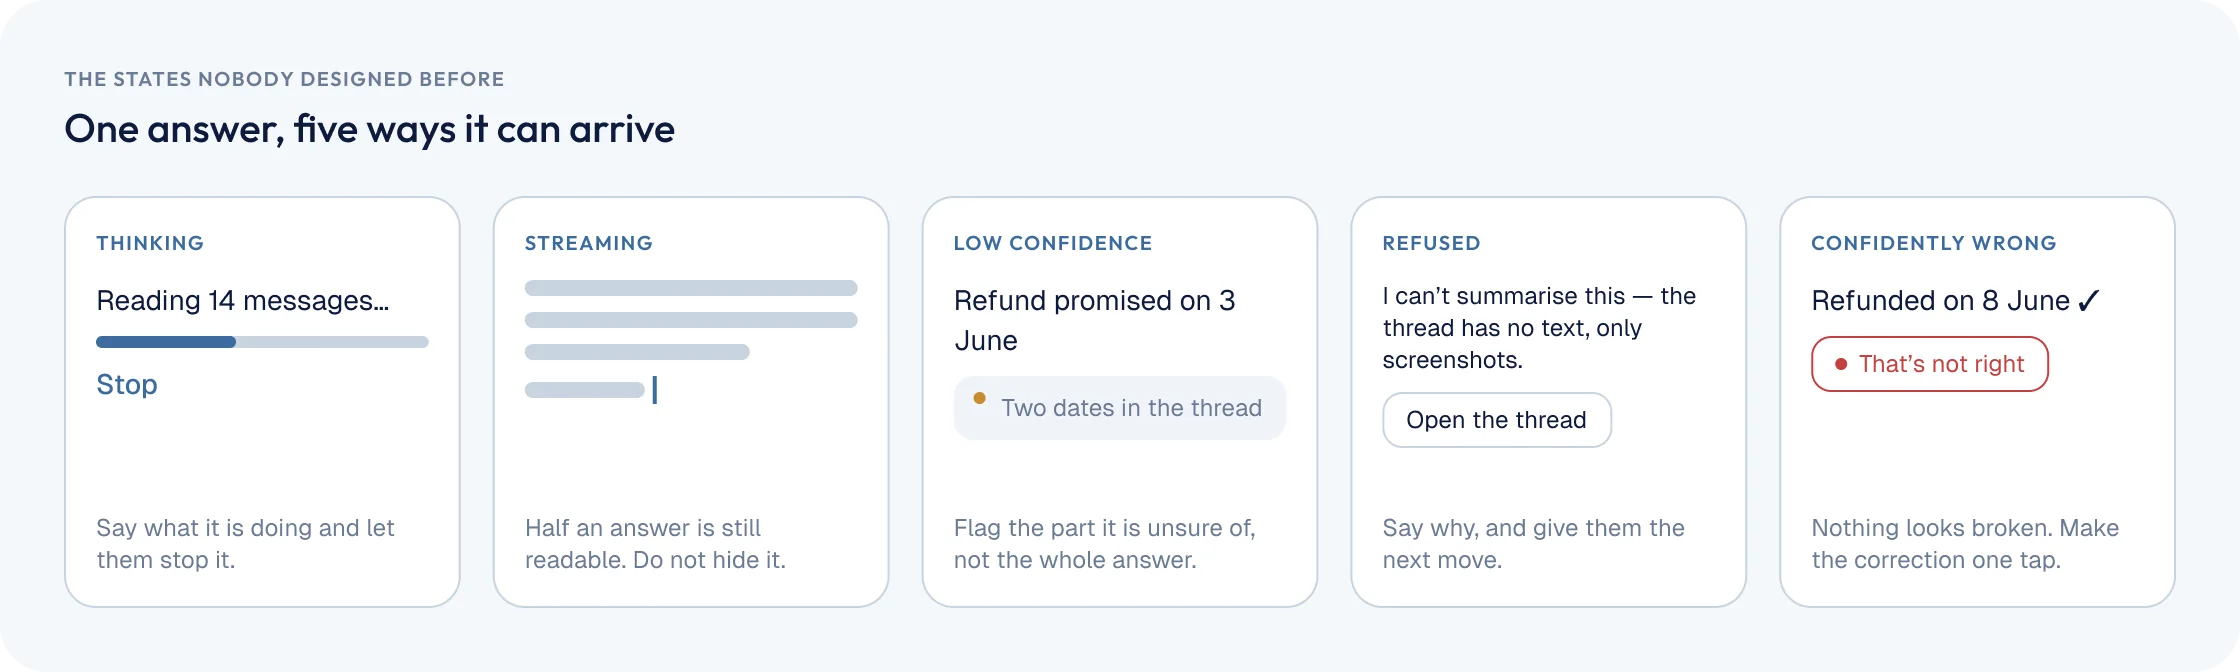This screenshot has width=2240, height=672.
Task: Click the checkmark after Refunded on 8 June
Action: point(2088,301)
